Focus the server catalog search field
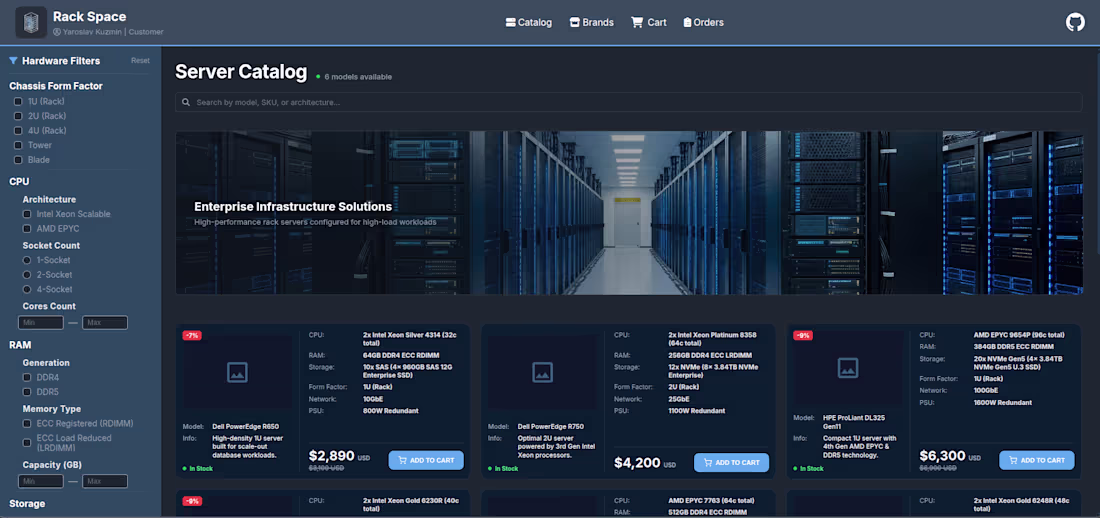This screenshot has height=518, width=1100. tap(629, 102)
